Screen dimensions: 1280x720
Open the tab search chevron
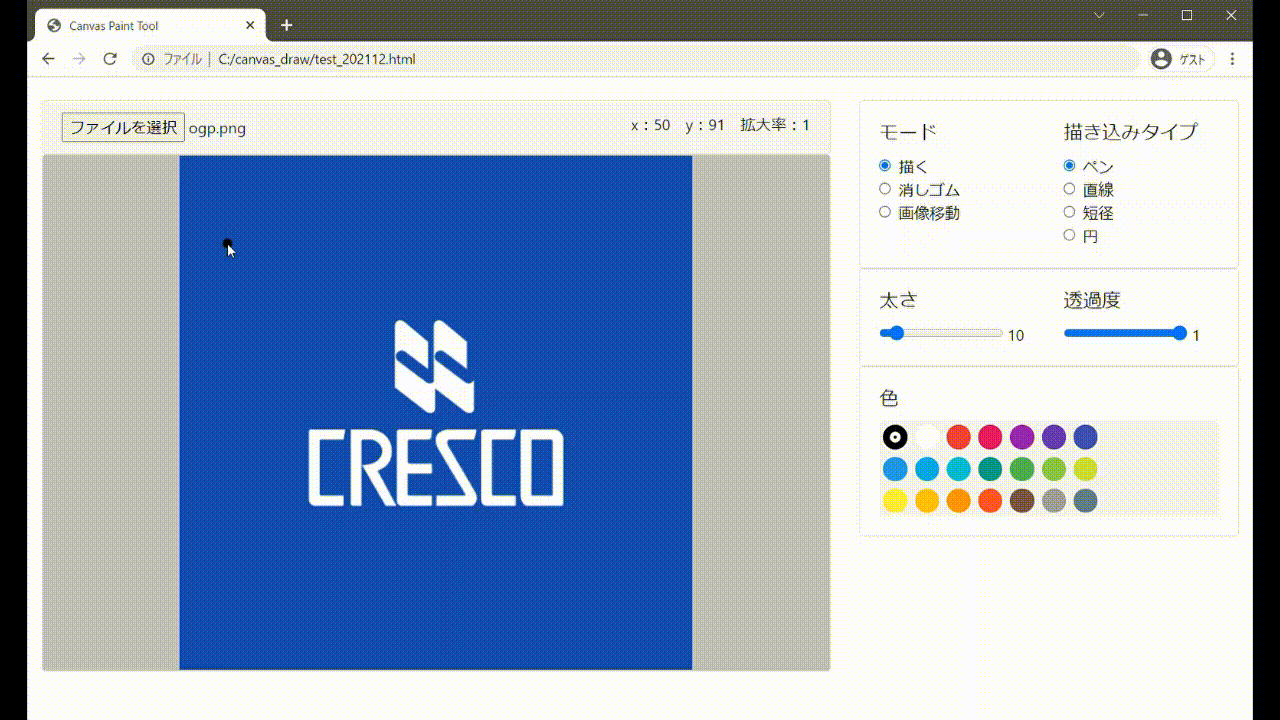coord(1099,15)
